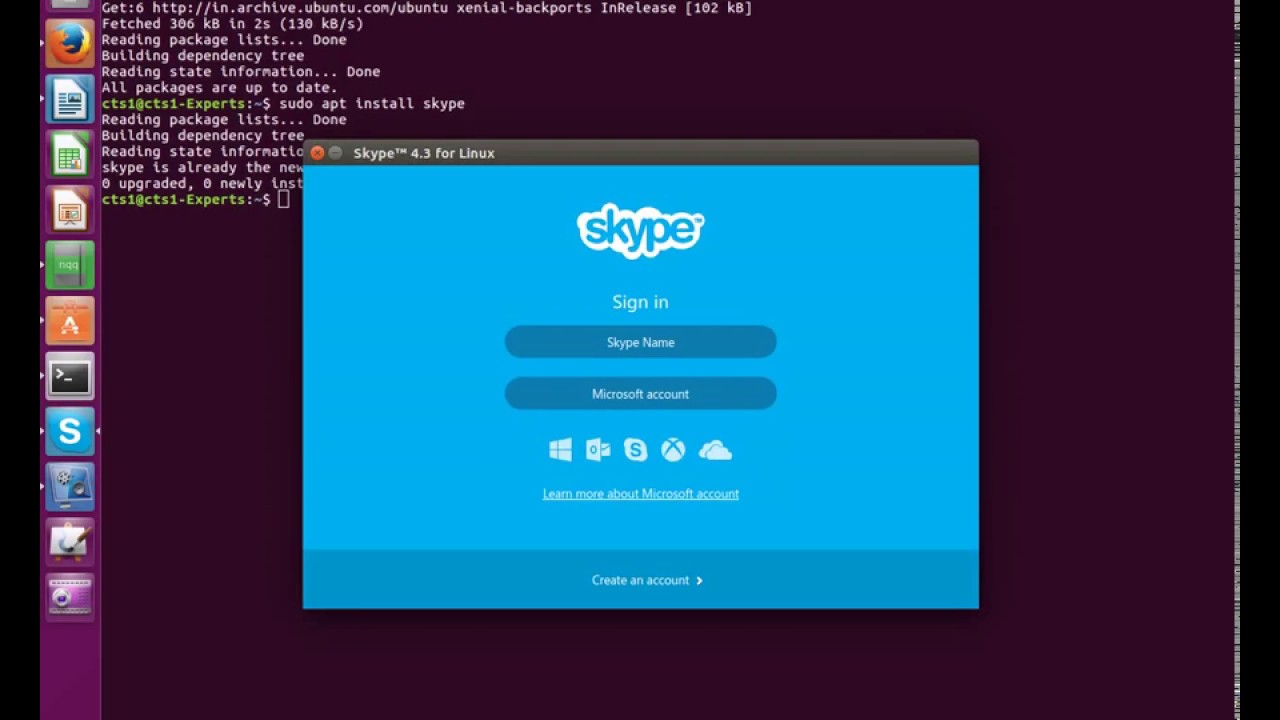The image size is (1280, 720).
Task: Open the drawing easel application icon
Action: click(x=70, y=543)
